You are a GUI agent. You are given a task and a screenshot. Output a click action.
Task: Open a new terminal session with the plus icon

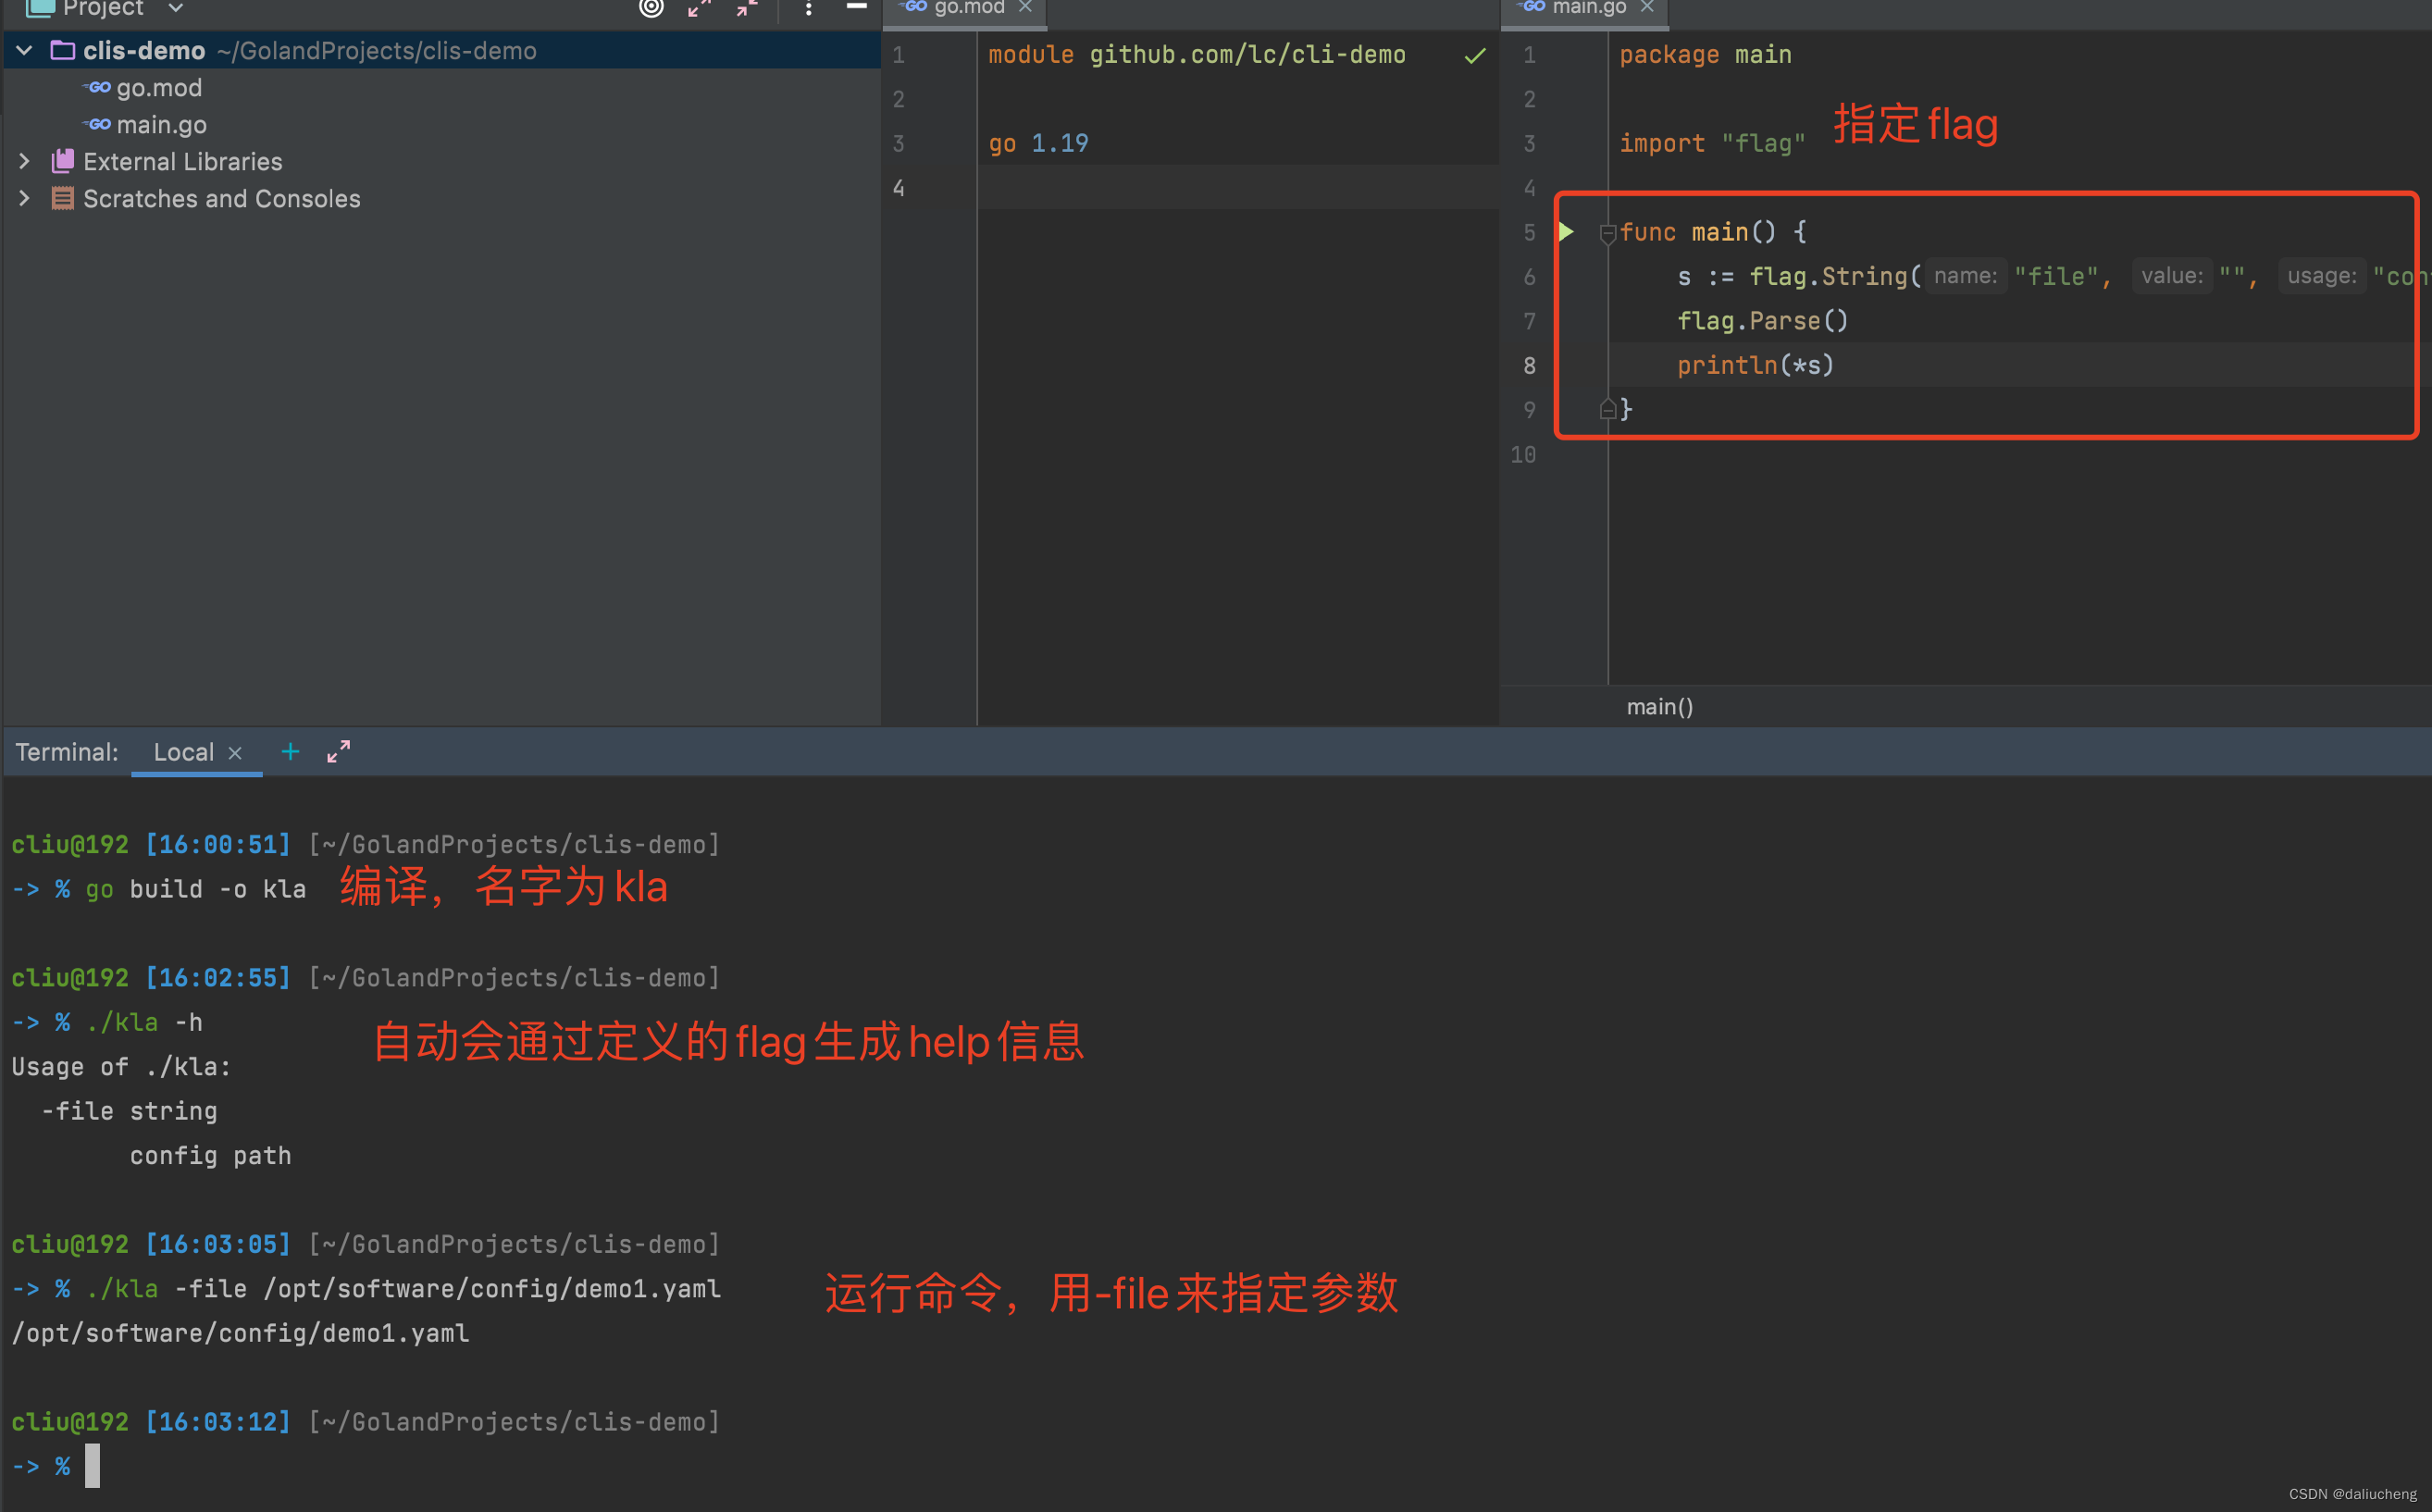[x=289, y=751]
